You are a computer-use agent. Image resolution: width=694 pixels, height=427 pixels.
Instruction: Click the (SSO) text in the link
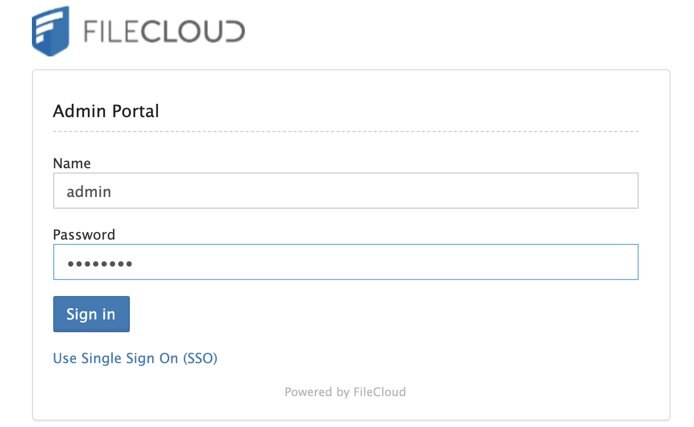coord(200,358)
